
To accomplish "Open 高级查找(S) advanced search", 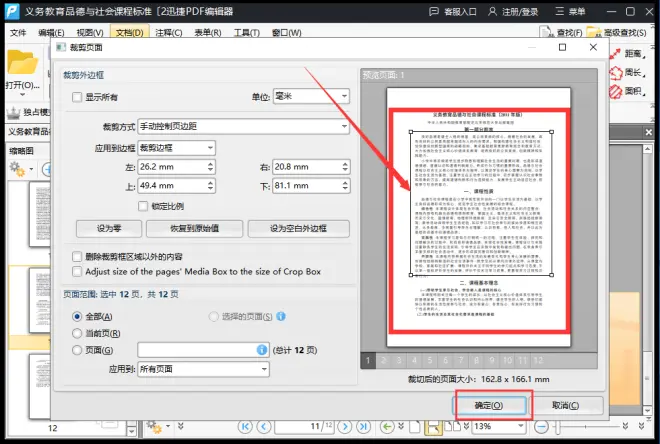I will point(616,32).
